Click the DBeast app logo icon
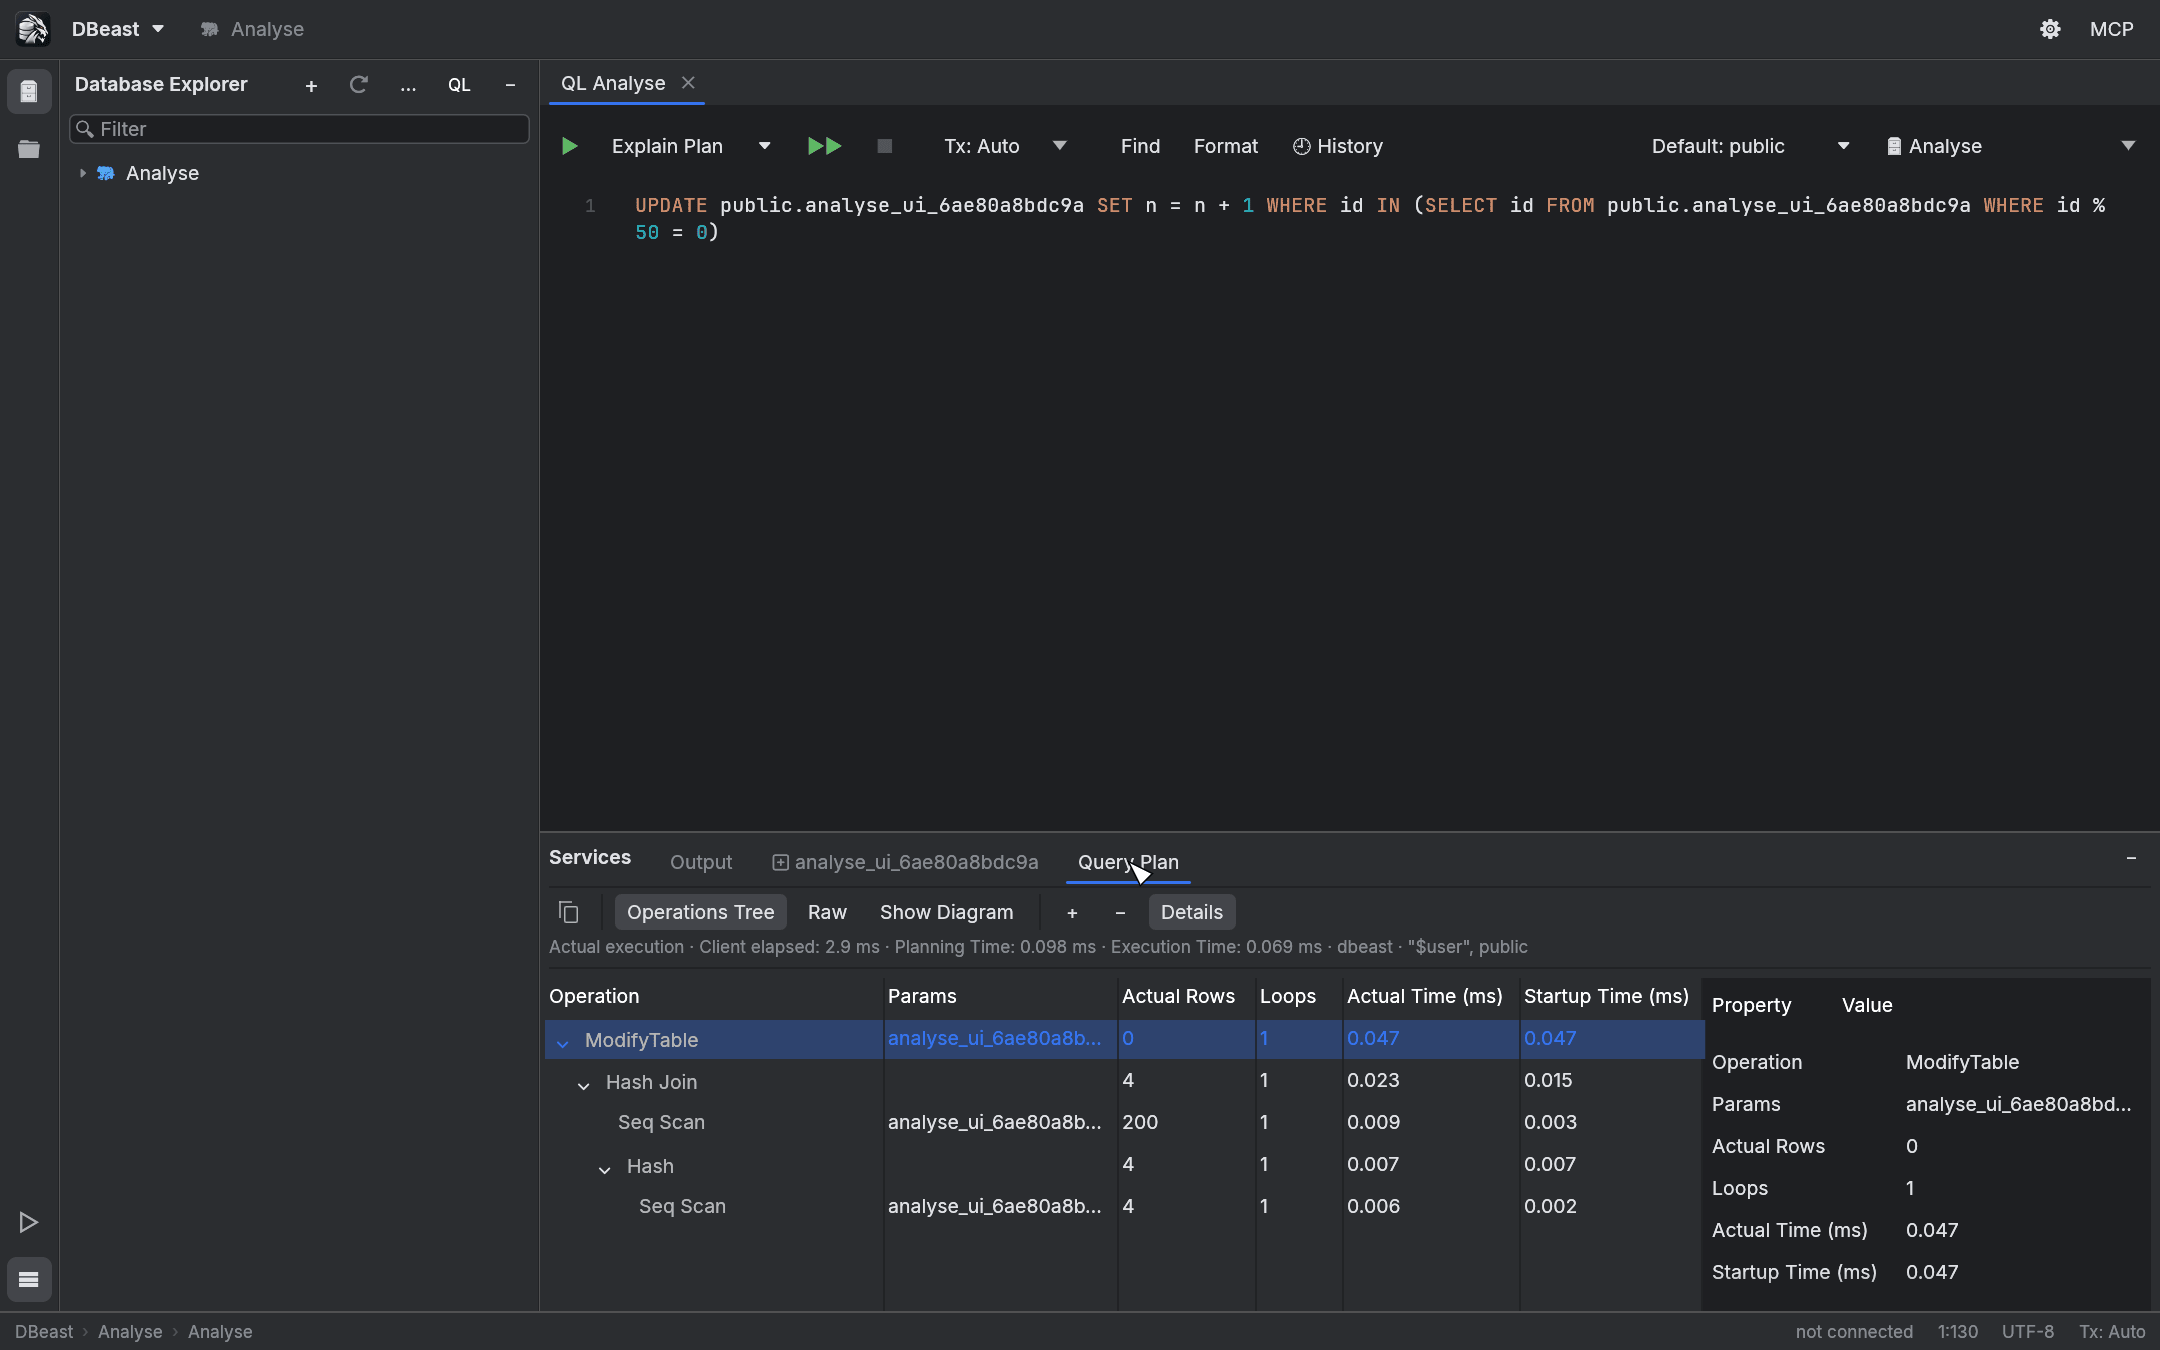 pyautogui.click(x=32, y=29)
